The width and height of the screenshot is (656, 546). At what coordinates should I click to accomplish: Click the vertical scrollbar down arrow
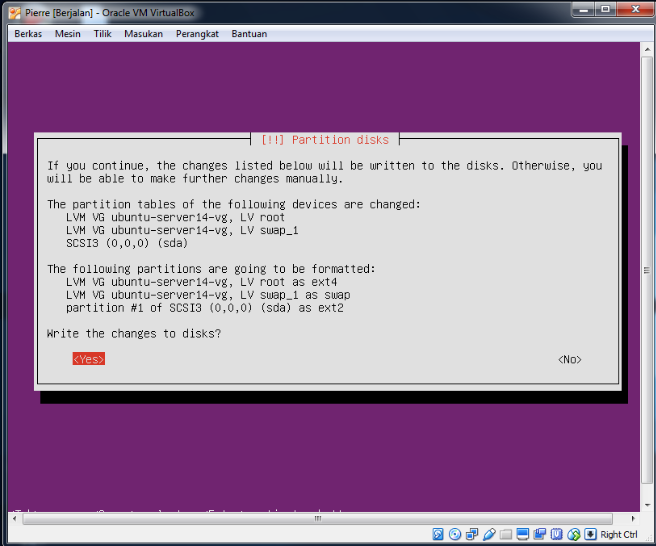tap(647, 505)
